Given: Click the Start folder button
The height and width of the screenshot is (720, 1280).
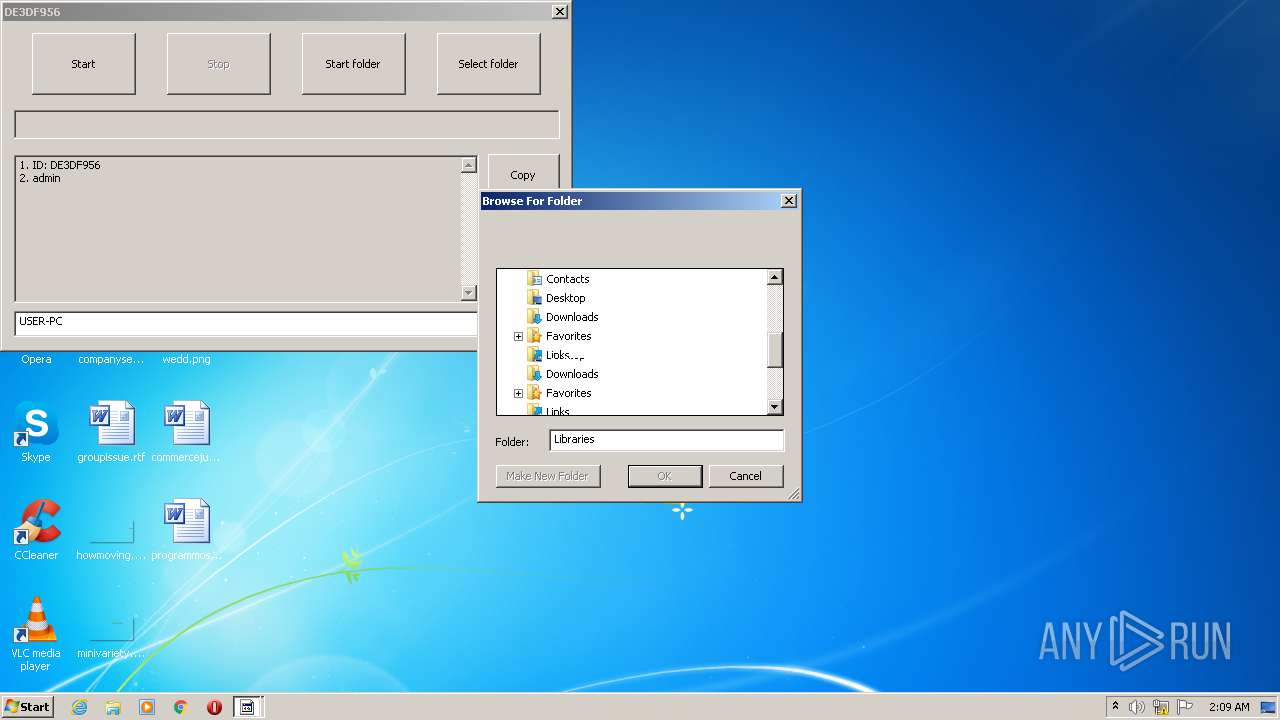Looking at the screenshot, I should (353, 64).
